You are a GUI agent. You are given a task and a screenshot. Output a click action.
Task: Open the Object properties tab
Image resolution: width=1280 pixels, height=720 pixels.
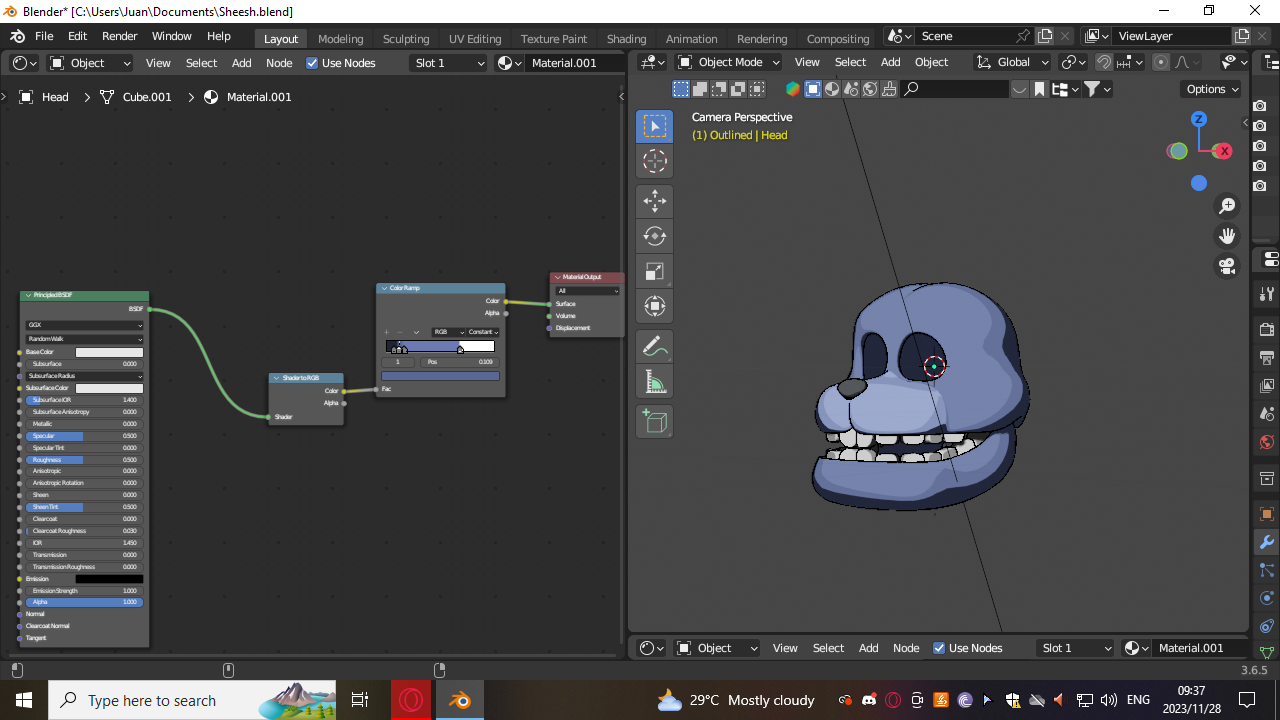pyautogui.click(x=1267, y=515)
